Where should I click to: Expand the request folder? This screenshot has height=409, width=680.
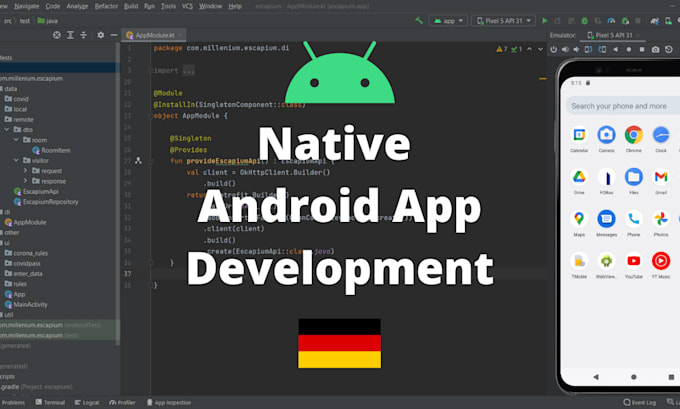point(25,170)
